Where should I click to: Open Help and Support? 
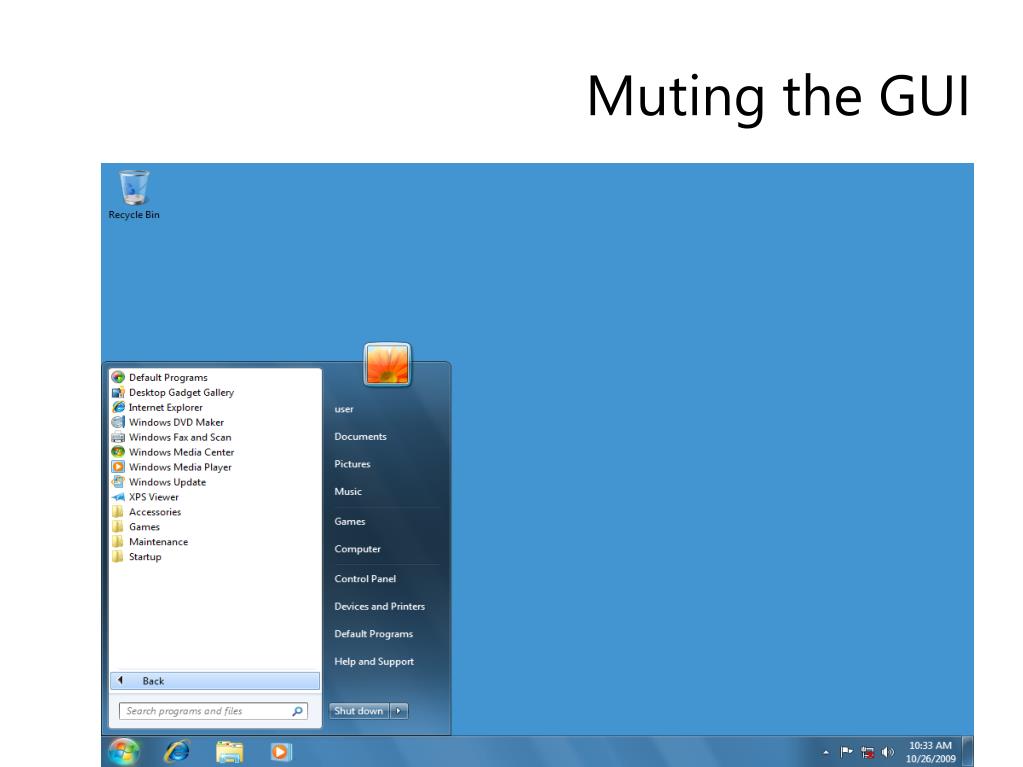pos(374,661)
